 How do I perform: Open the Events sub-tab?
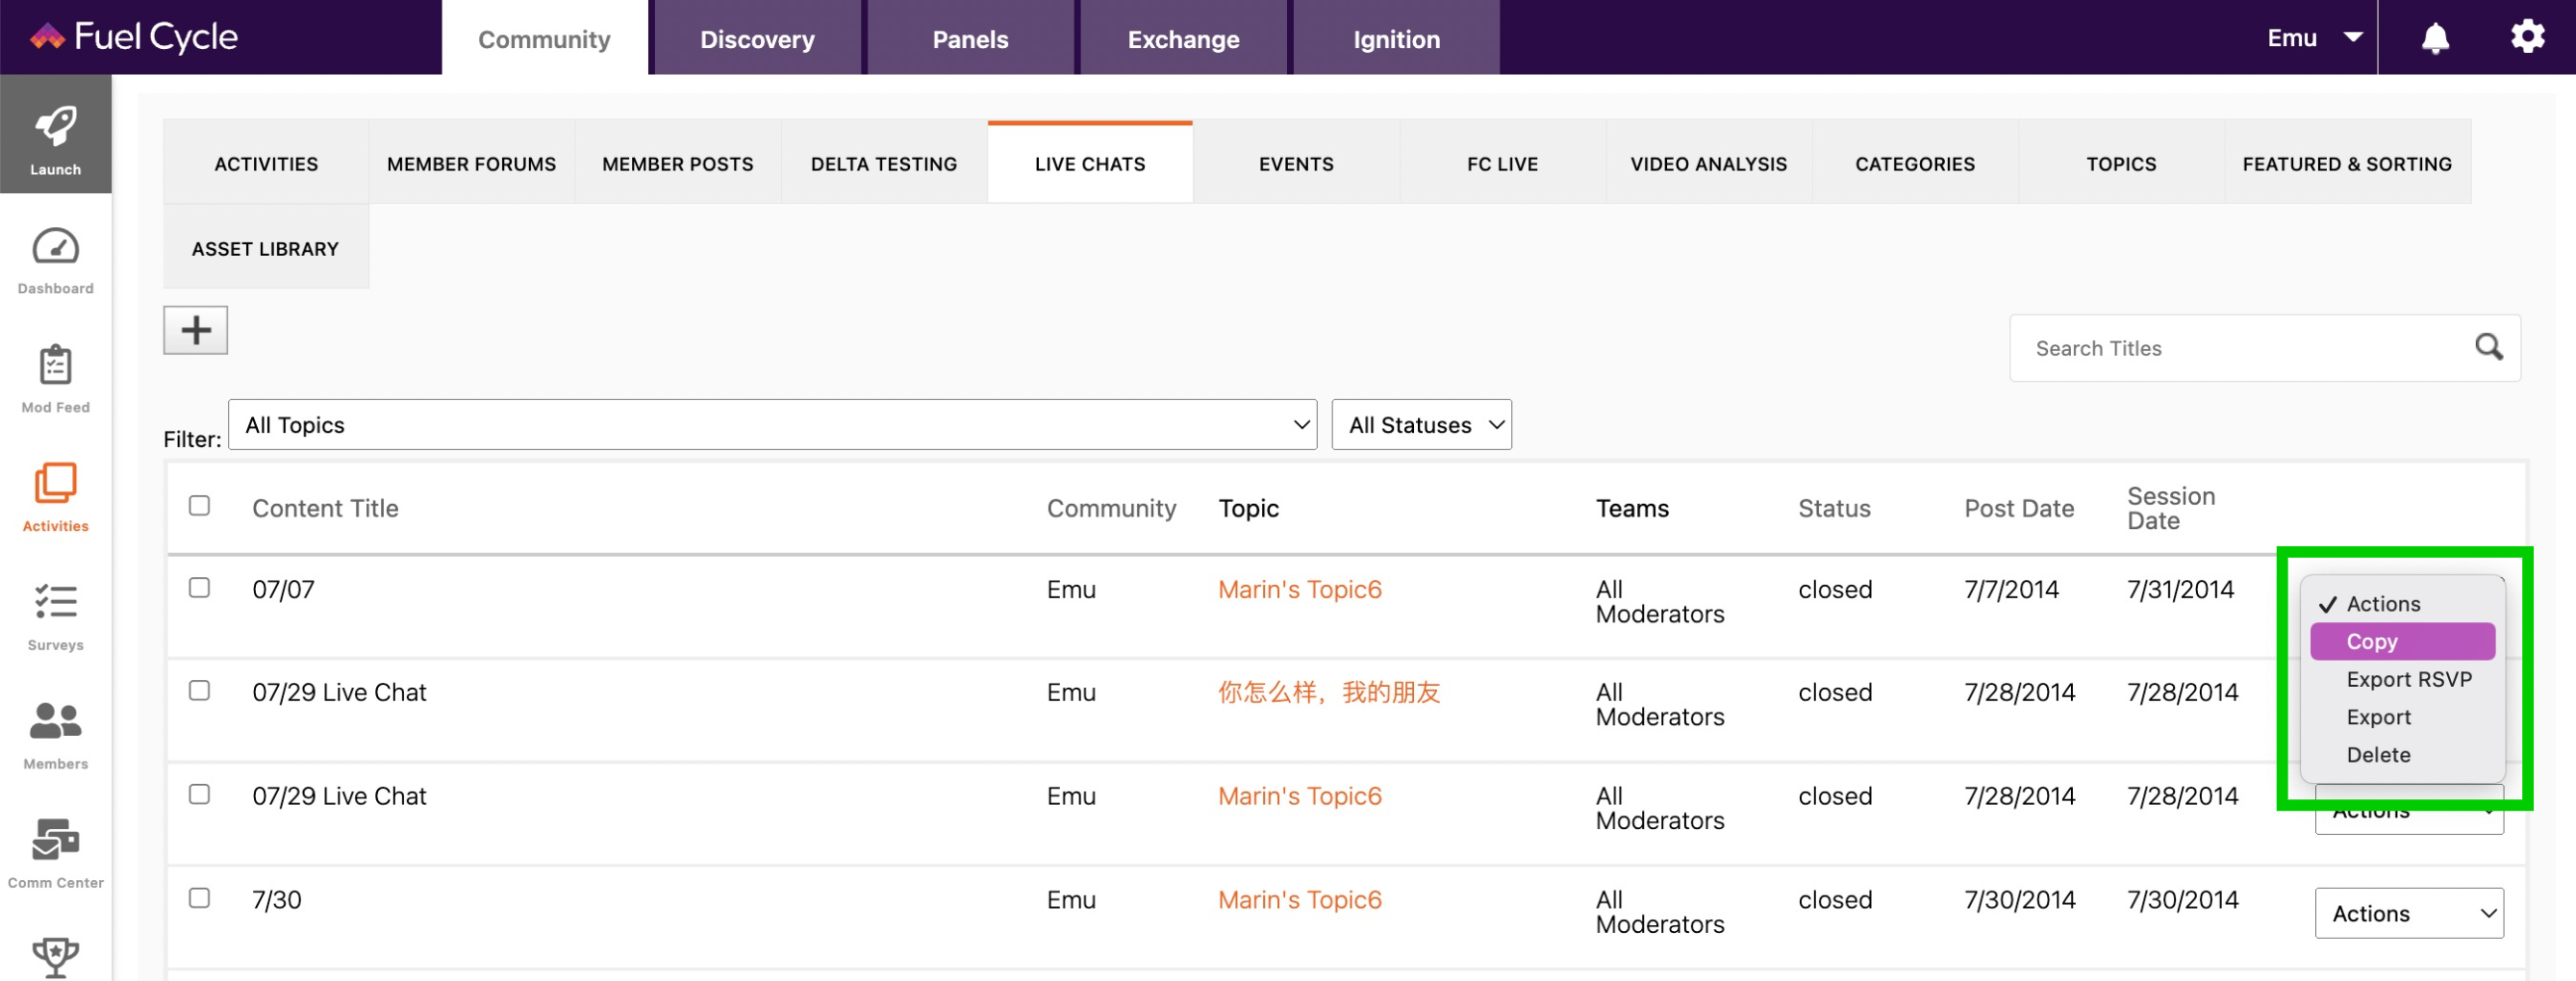pos(1296,163)
